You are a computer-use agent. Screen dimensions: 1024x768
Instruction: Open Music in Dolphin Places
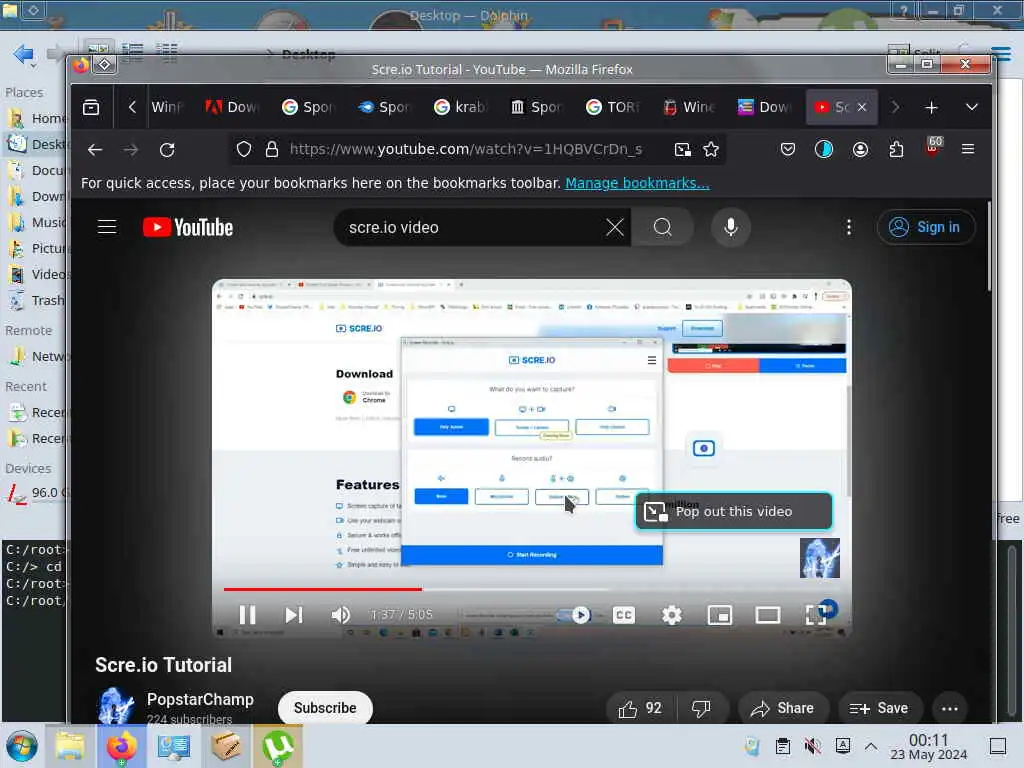click(38, 223)
